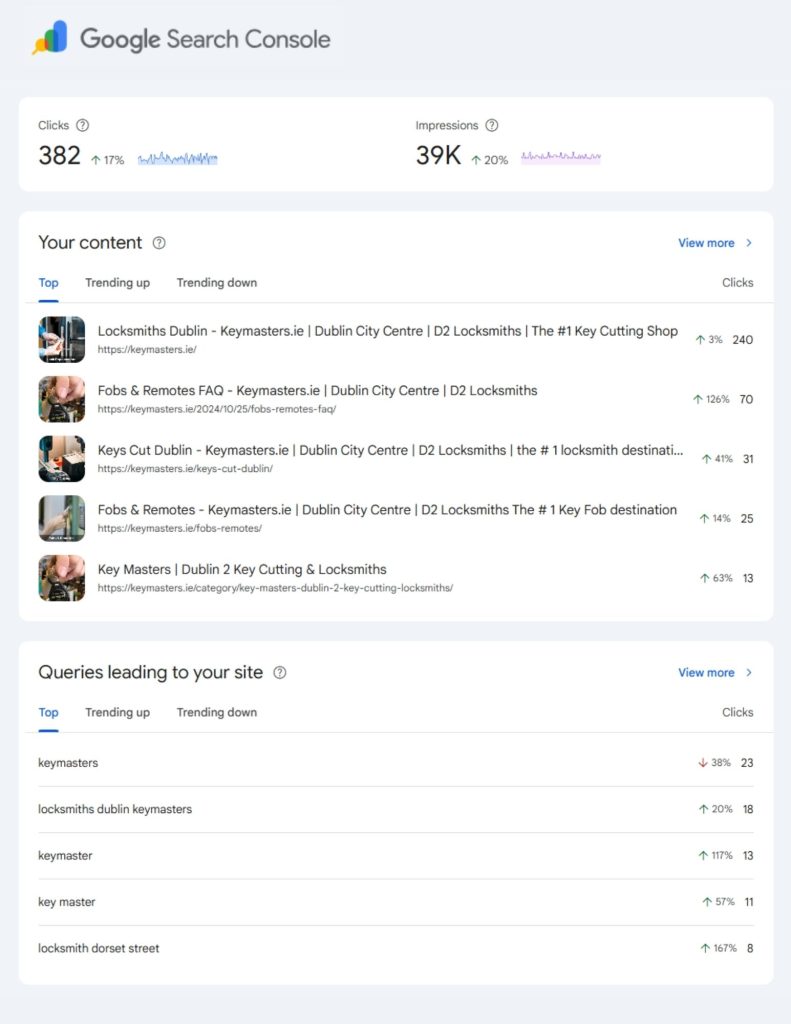
Task: Expand View more chevron in Your content
Action: click(749, 243)
